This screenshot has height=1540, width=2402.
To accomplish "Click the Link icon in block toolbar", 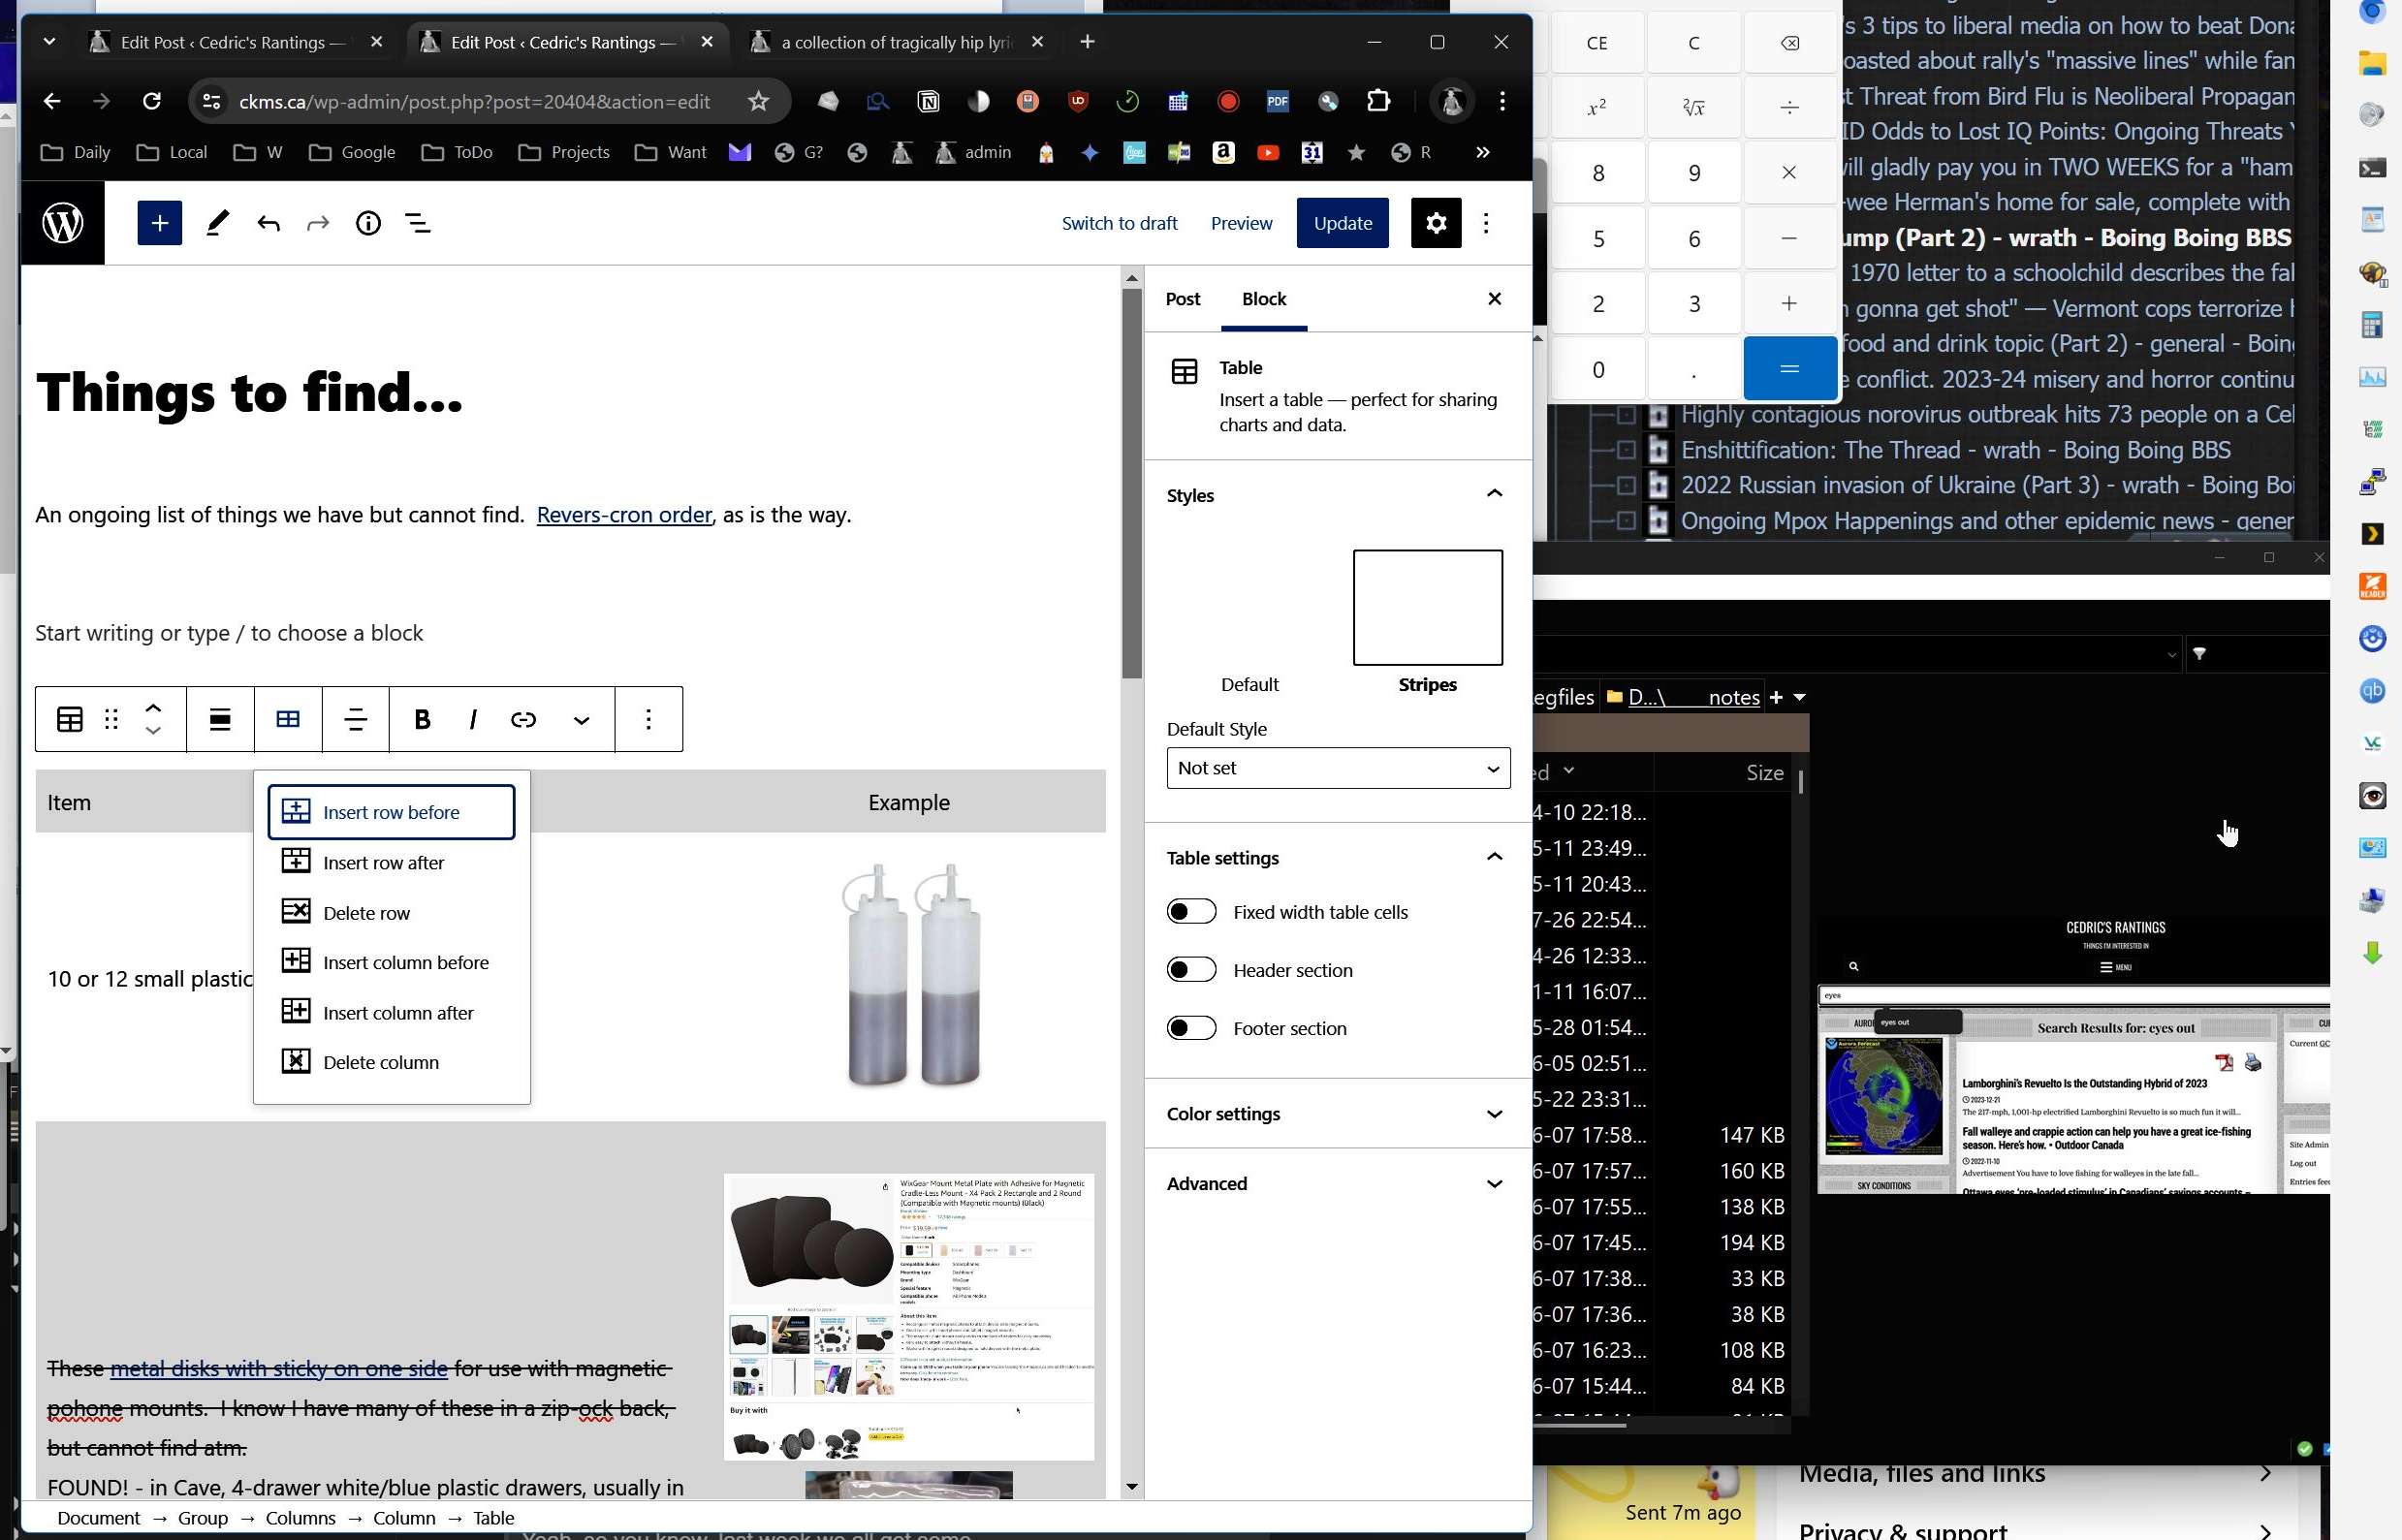I will (x=523, y=719).
